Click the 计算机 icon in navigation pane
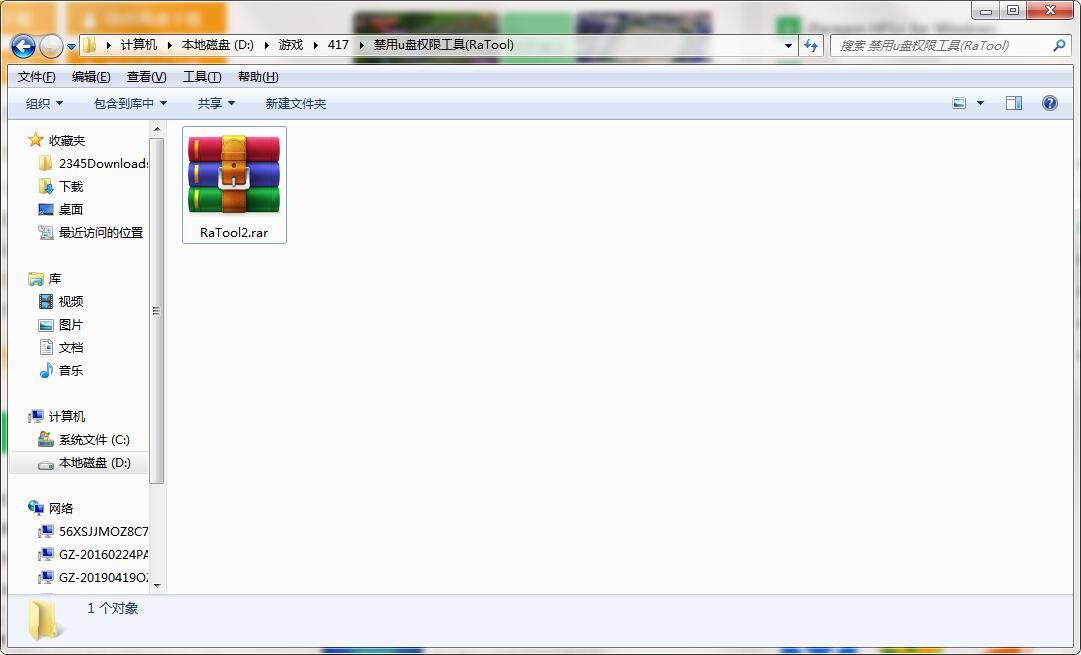1081x655 pixels. point(35,416)
